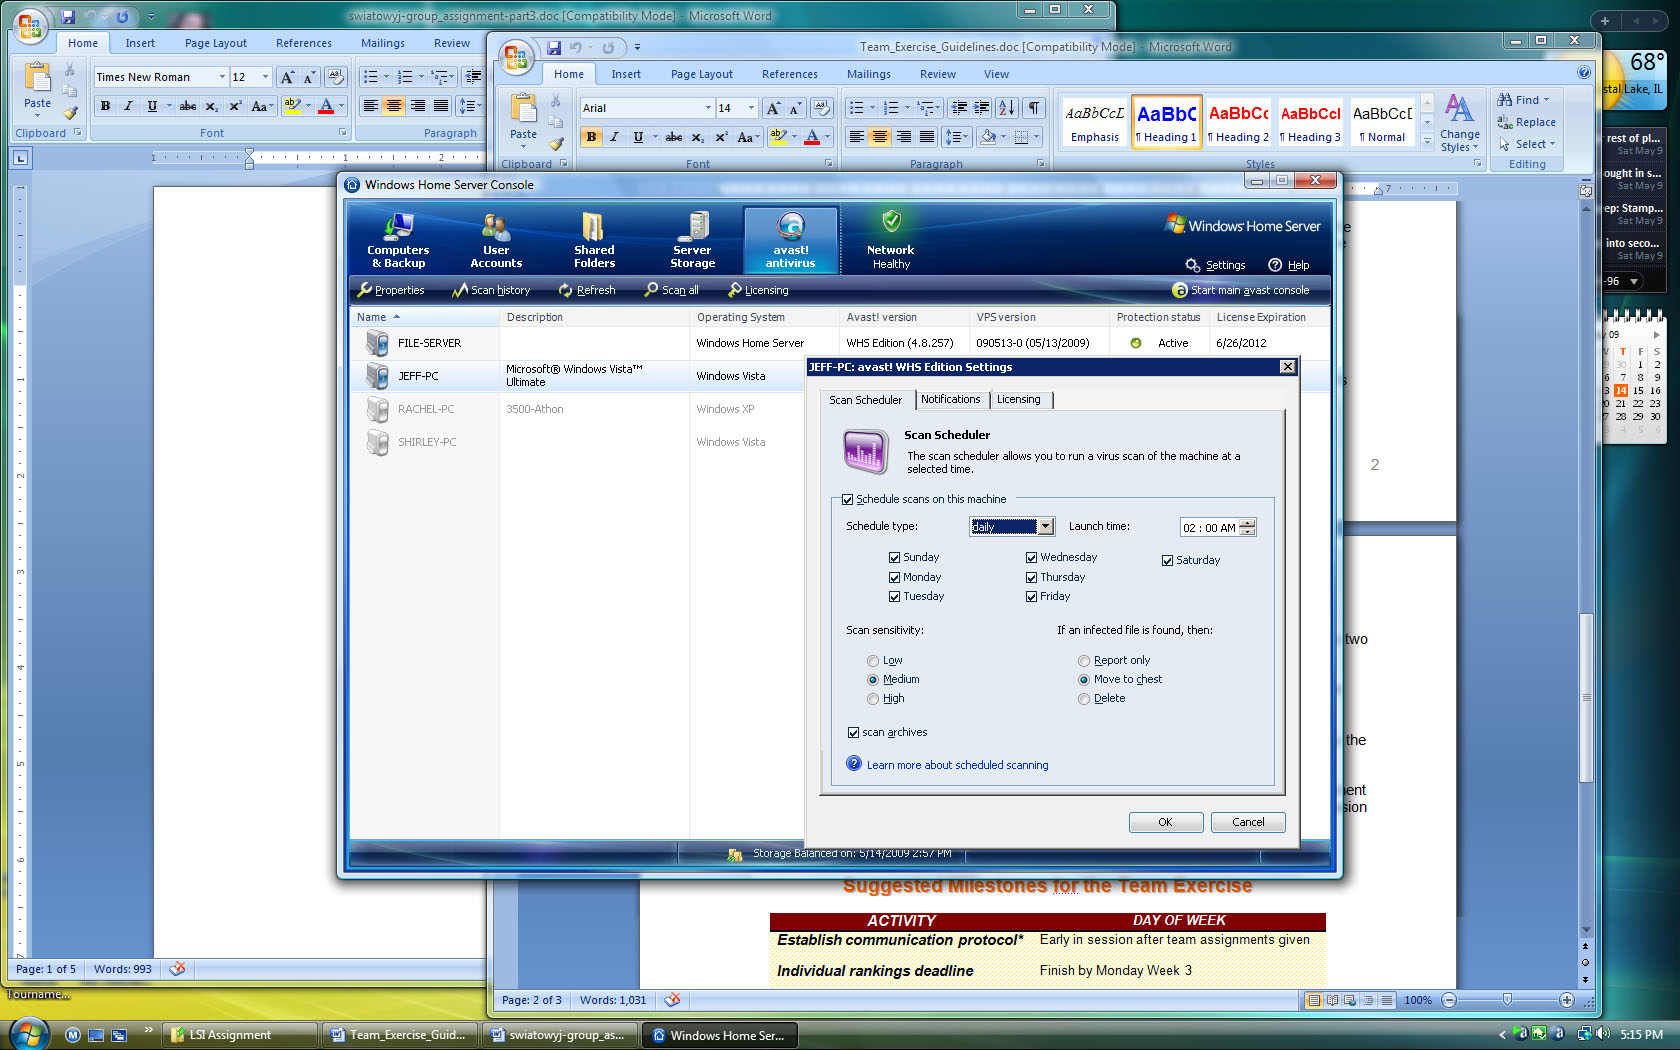Open Arial font name dropdown
The height and width of the screenshot is (1050, 1680).
(708, 108)
